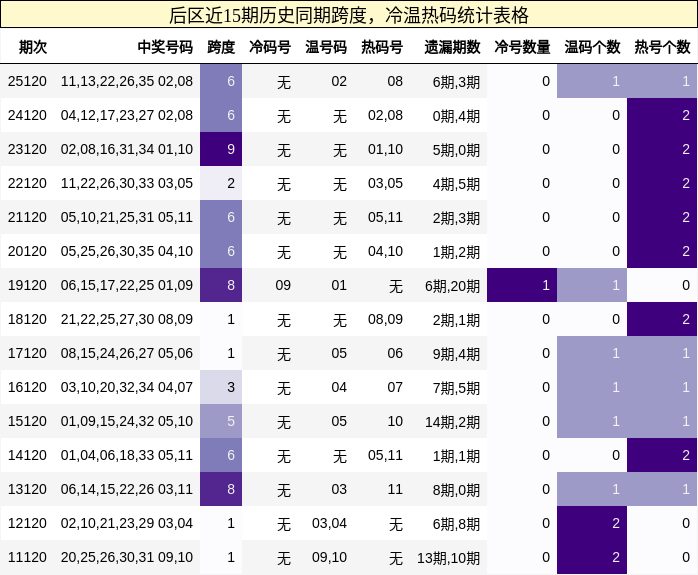
Task: Select the 热码号 column header
Action: 382,47
